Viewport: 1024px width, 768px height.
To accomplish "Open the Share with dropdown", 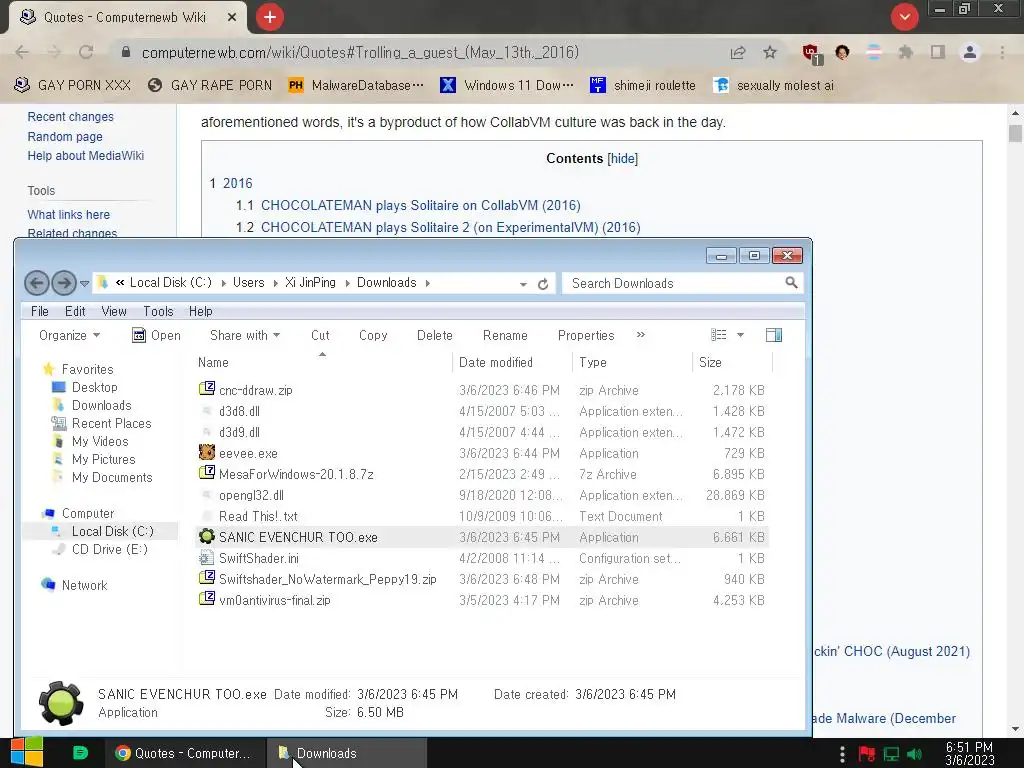I will (x=245, y=335).
